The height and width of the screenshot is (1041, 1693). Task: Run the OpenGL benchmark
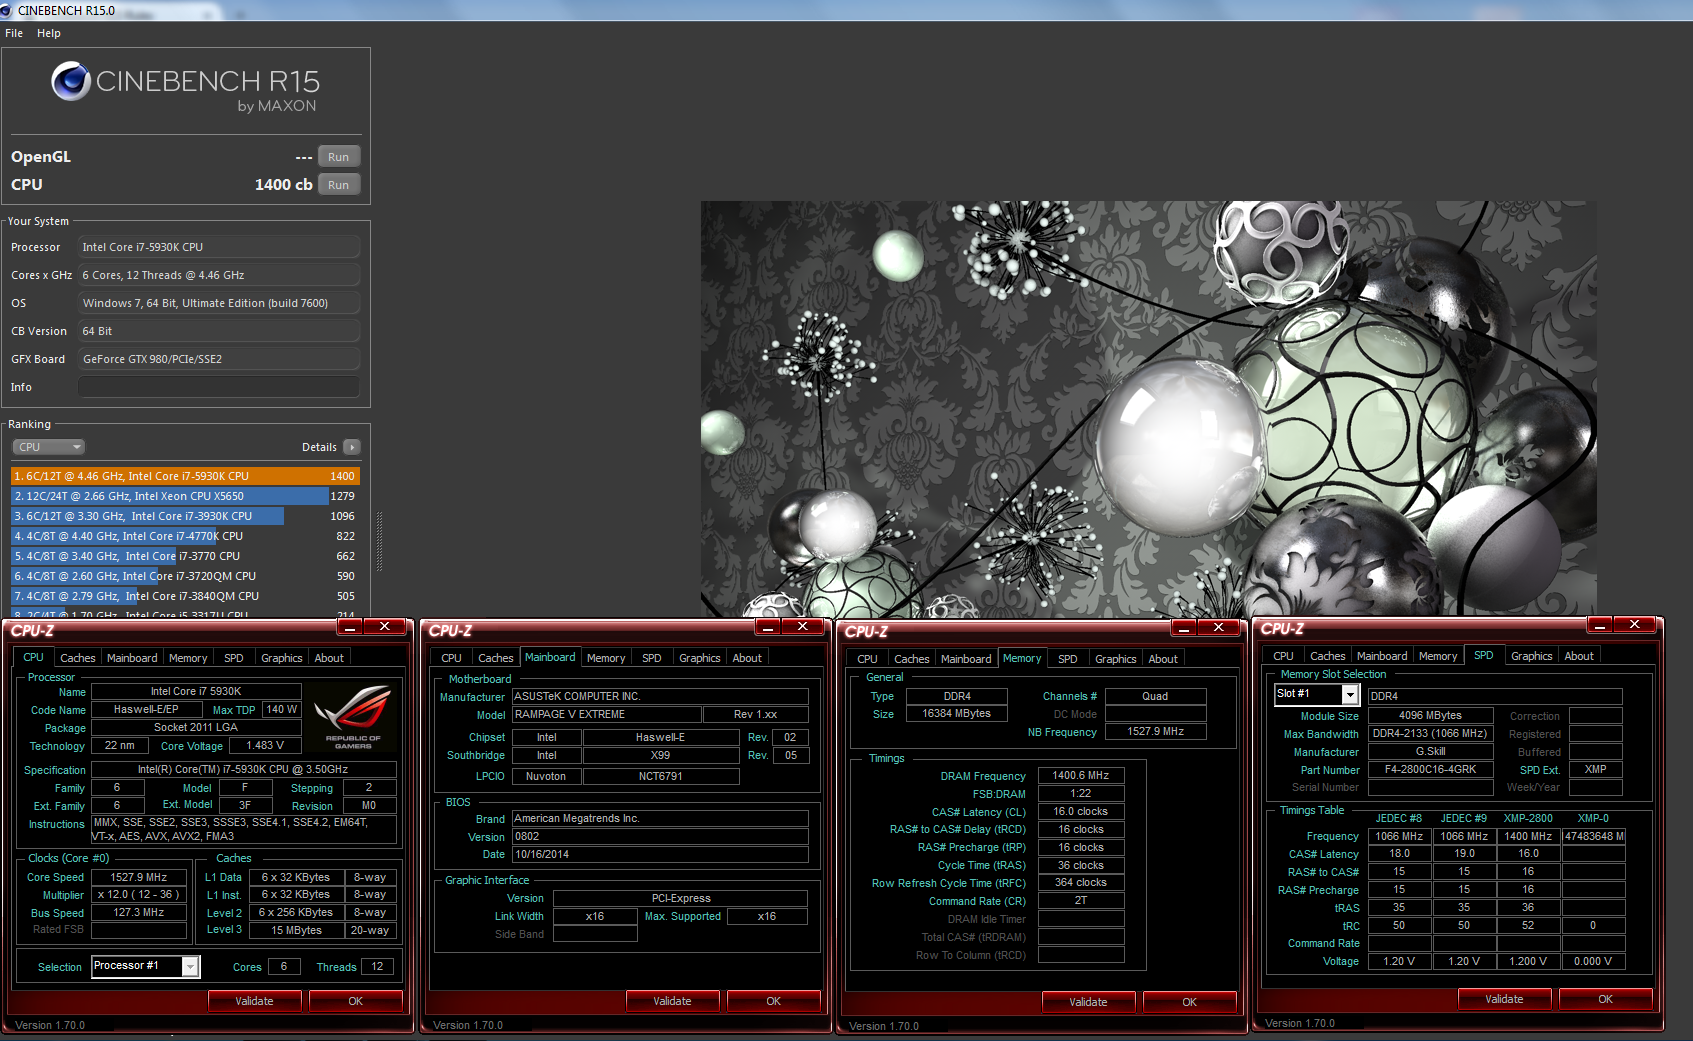pyautogui.click(x=339, y=157)
